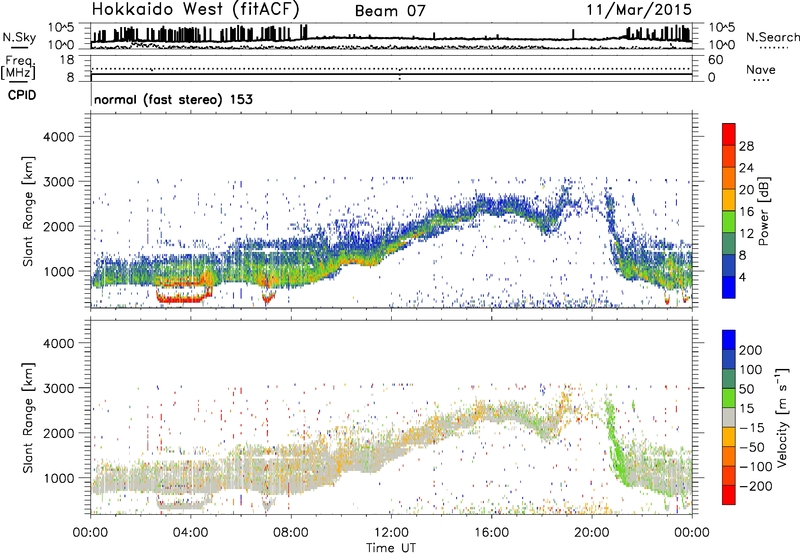Screen dimensions: 800x554
Task: Click the Hokkaido West (fitACF) title
Action: 195,9
